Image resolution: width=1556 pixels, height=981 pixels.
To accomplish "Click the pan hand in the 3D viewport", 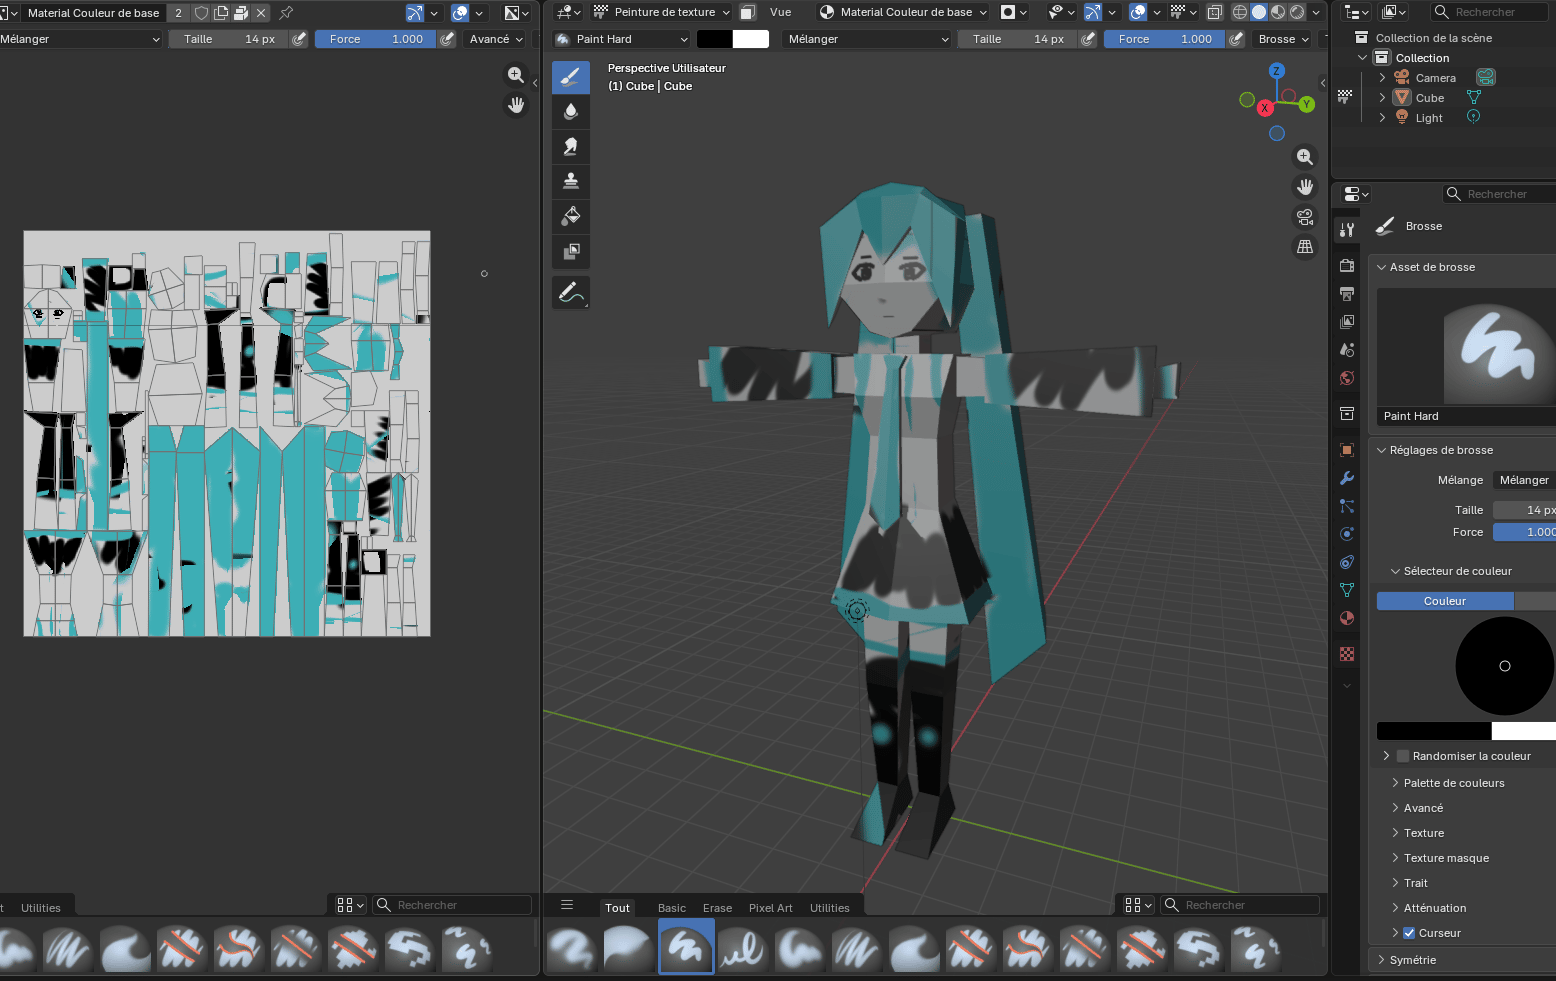I will coord(1305,187).
